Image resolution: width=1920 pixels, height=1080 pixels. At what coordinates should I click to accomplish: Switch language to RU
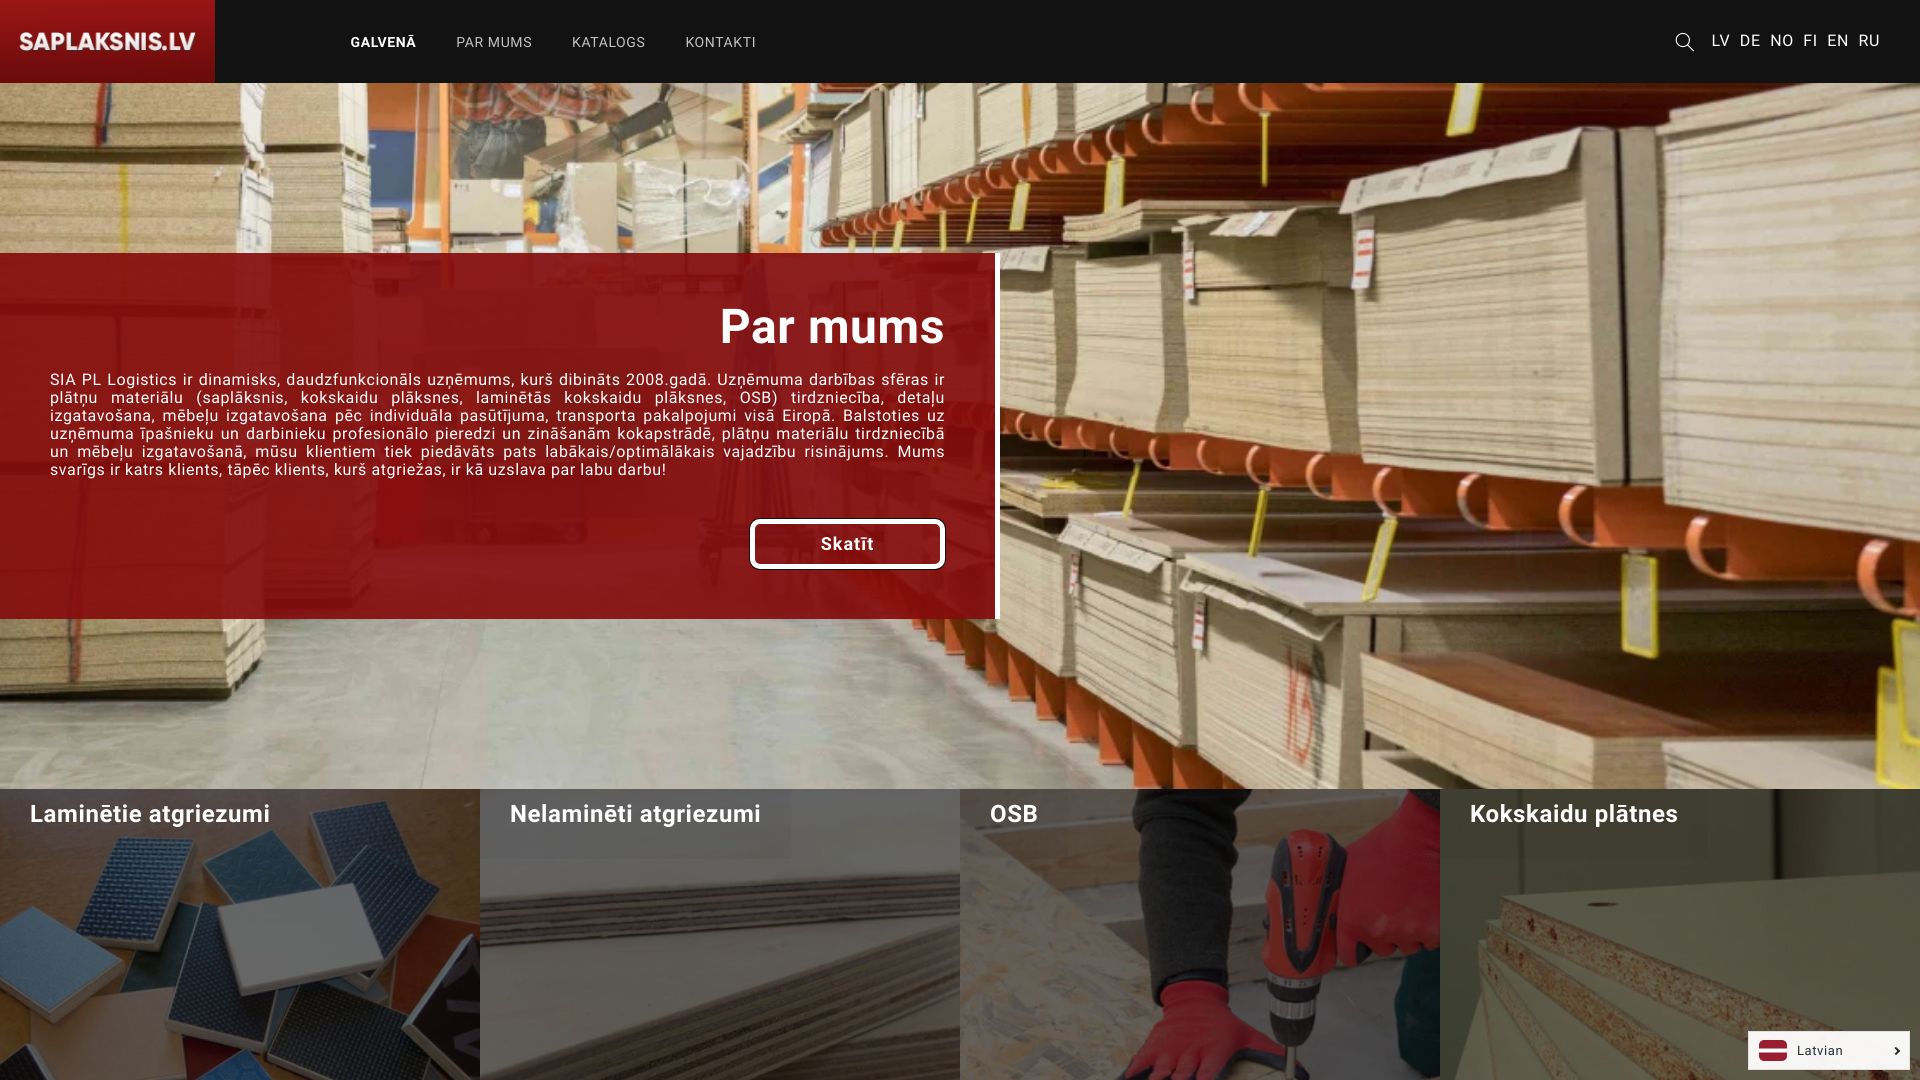(x=1869, y=41)
